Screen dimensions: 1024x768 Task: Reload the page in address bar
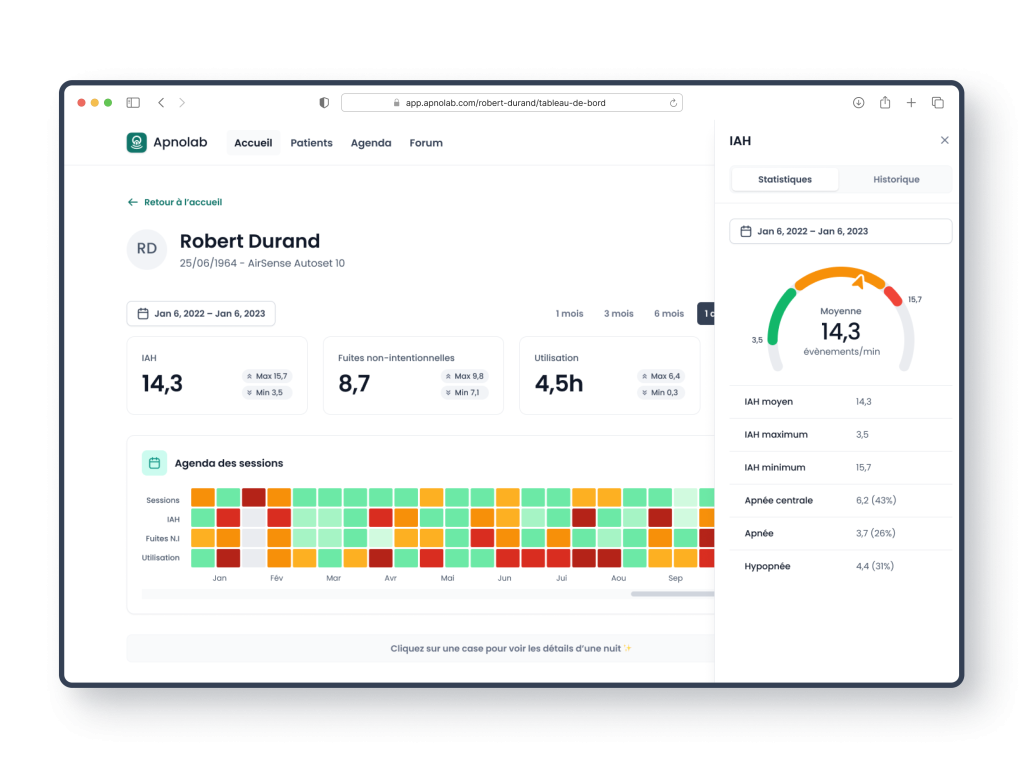673,103
